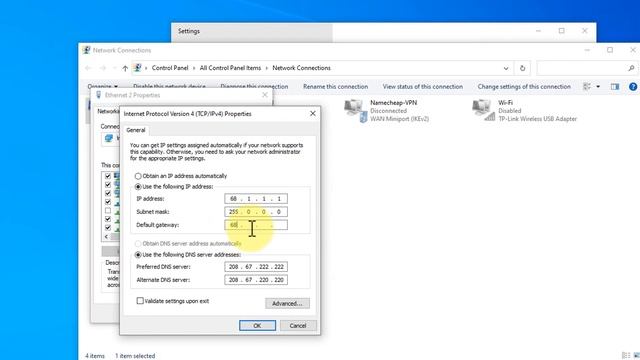Select Use the following DNS server addresses
The width and height of the screenshot is (640, 360).
pos(138,255)
